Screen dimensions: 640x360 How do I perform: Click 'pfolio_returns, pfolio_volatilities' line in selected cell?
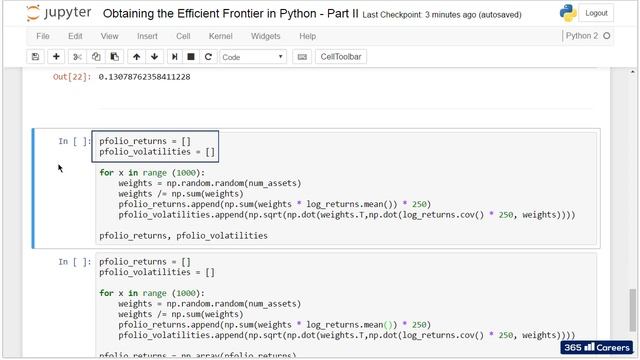click(183, 236)
